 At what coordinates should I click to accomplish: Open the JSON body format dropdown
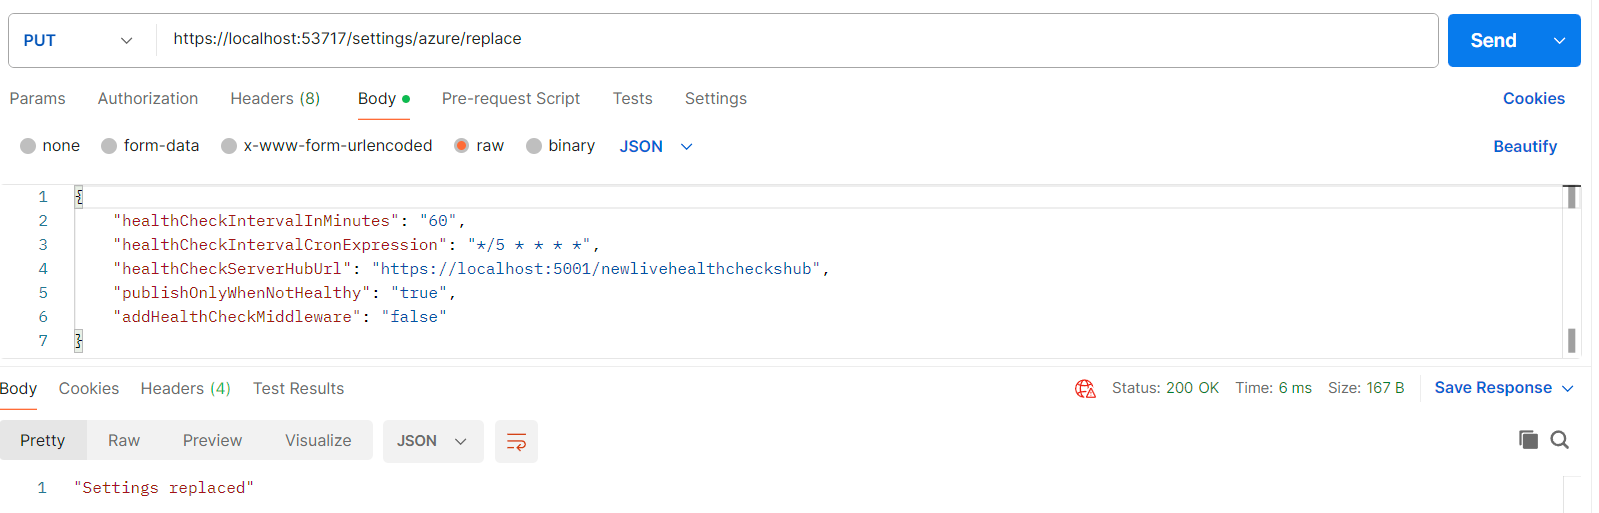coord(656,146)
